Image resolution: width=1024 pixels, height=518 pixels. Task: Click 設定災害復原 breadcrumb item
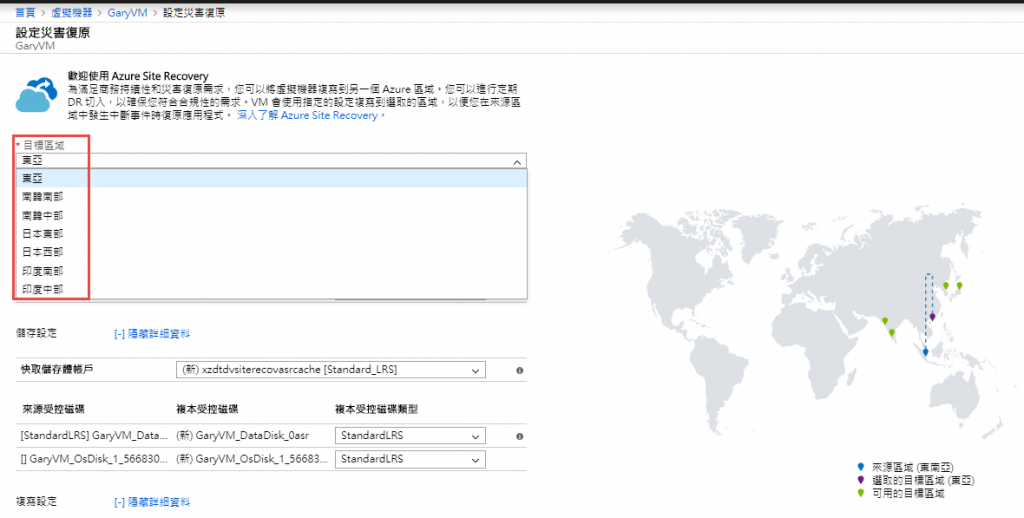(x=194, y=12)
